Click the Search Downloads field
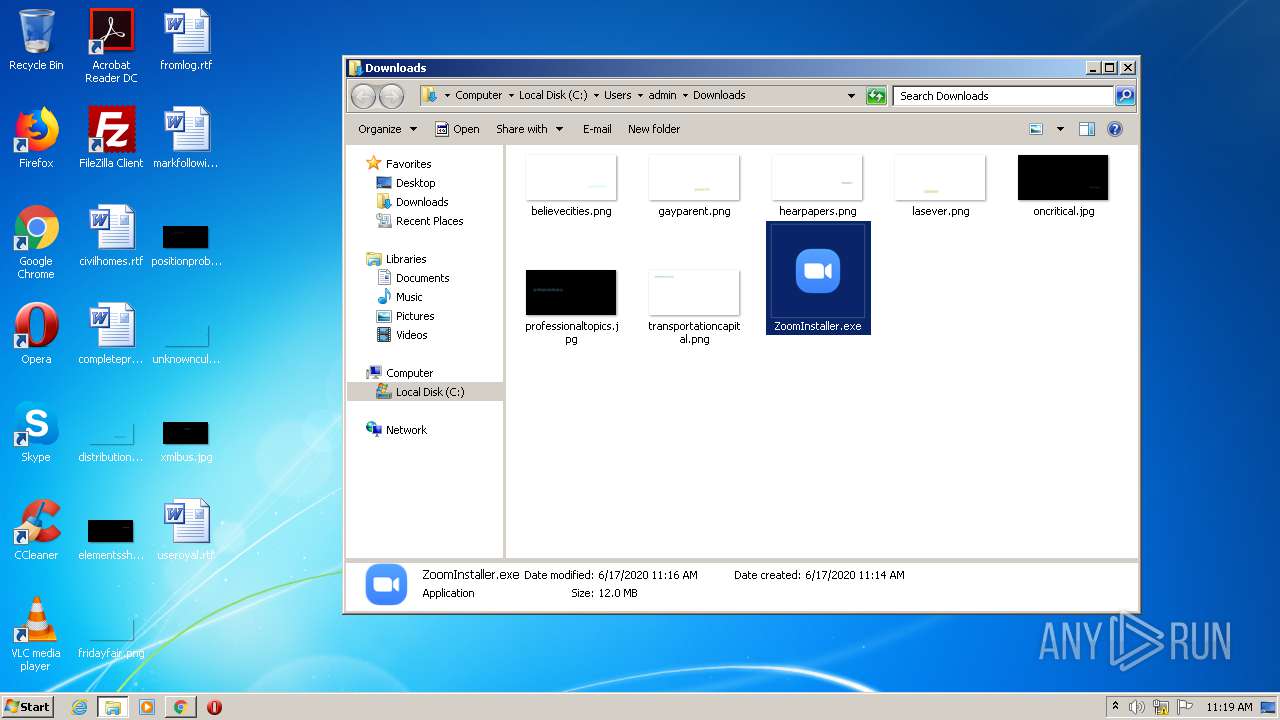This screenshot has height=720, width=1280. pos(1003,96)
